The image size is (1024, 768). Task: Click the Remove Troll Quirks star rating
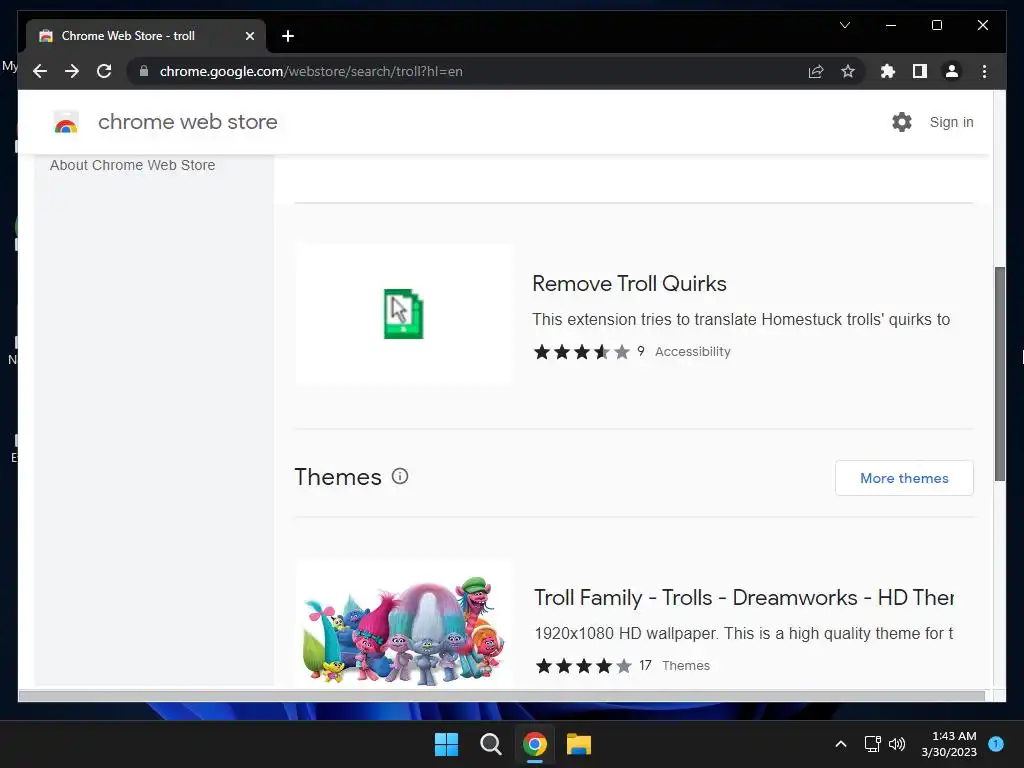point(582,352)
